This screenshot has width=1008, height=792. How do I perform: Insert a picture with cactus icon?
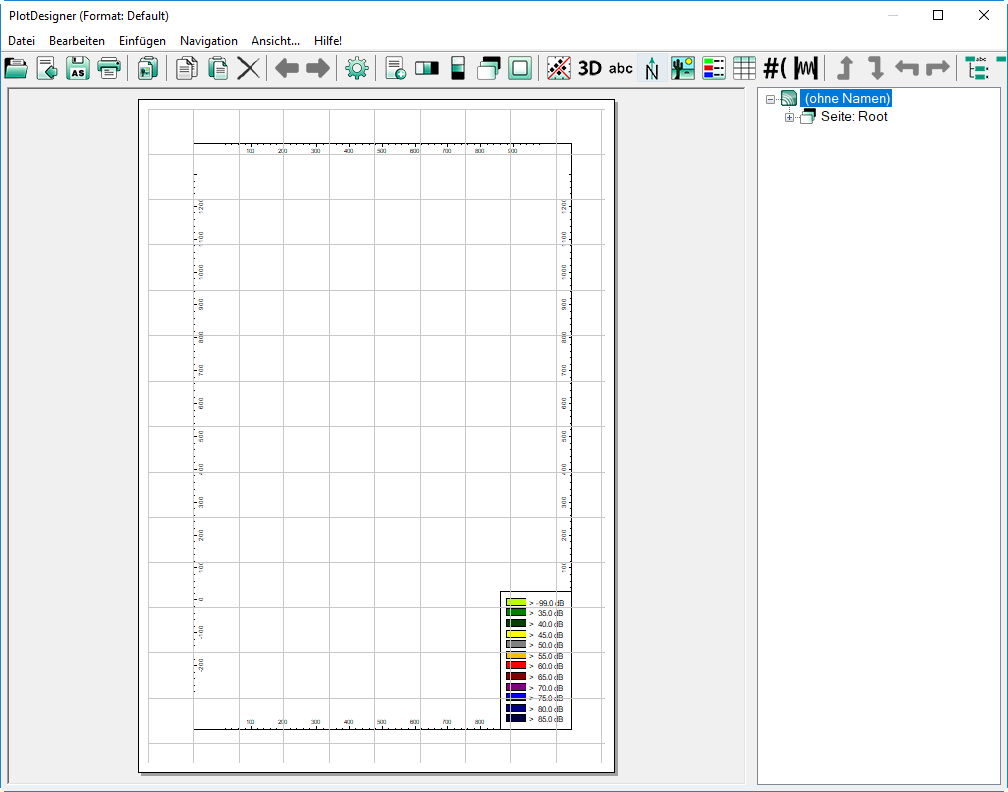(x=683, y=68)
